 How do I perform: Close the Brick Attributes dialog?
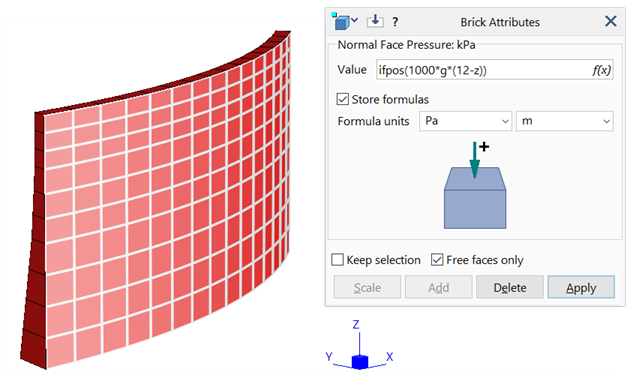click(610, 21)
